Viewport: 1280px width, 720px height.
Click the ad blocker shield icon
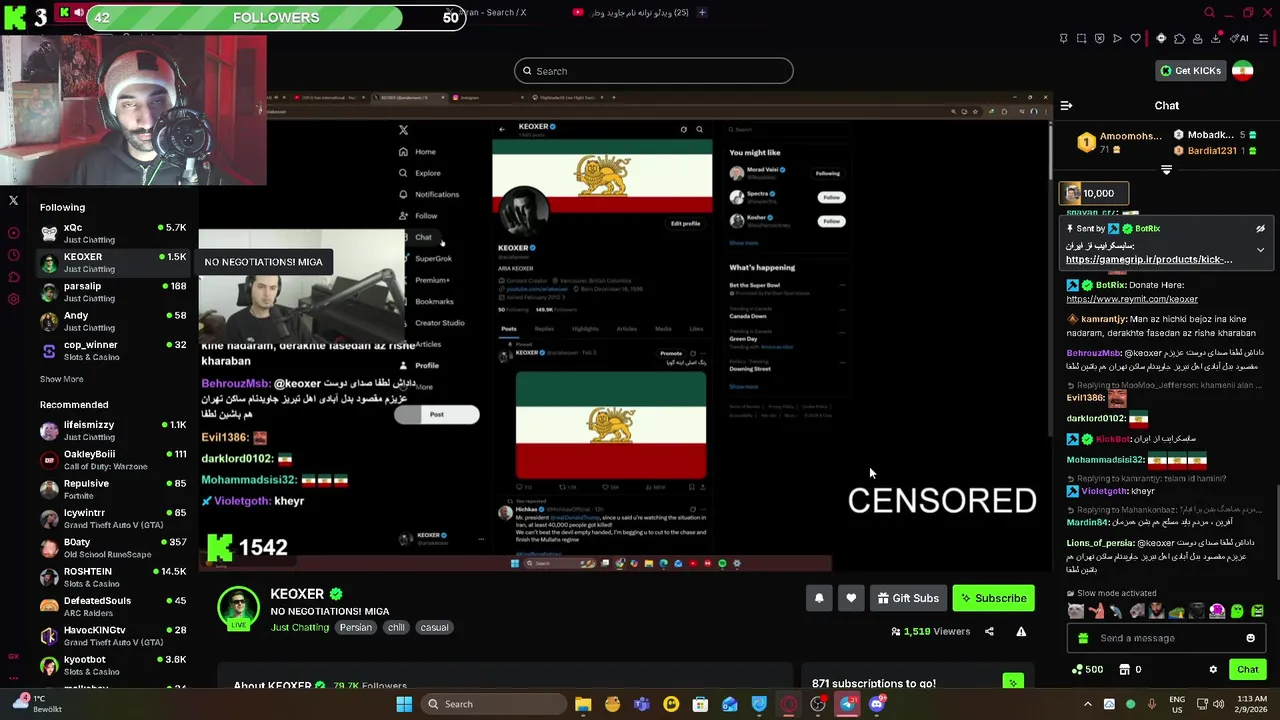[x=1099, y=39]
